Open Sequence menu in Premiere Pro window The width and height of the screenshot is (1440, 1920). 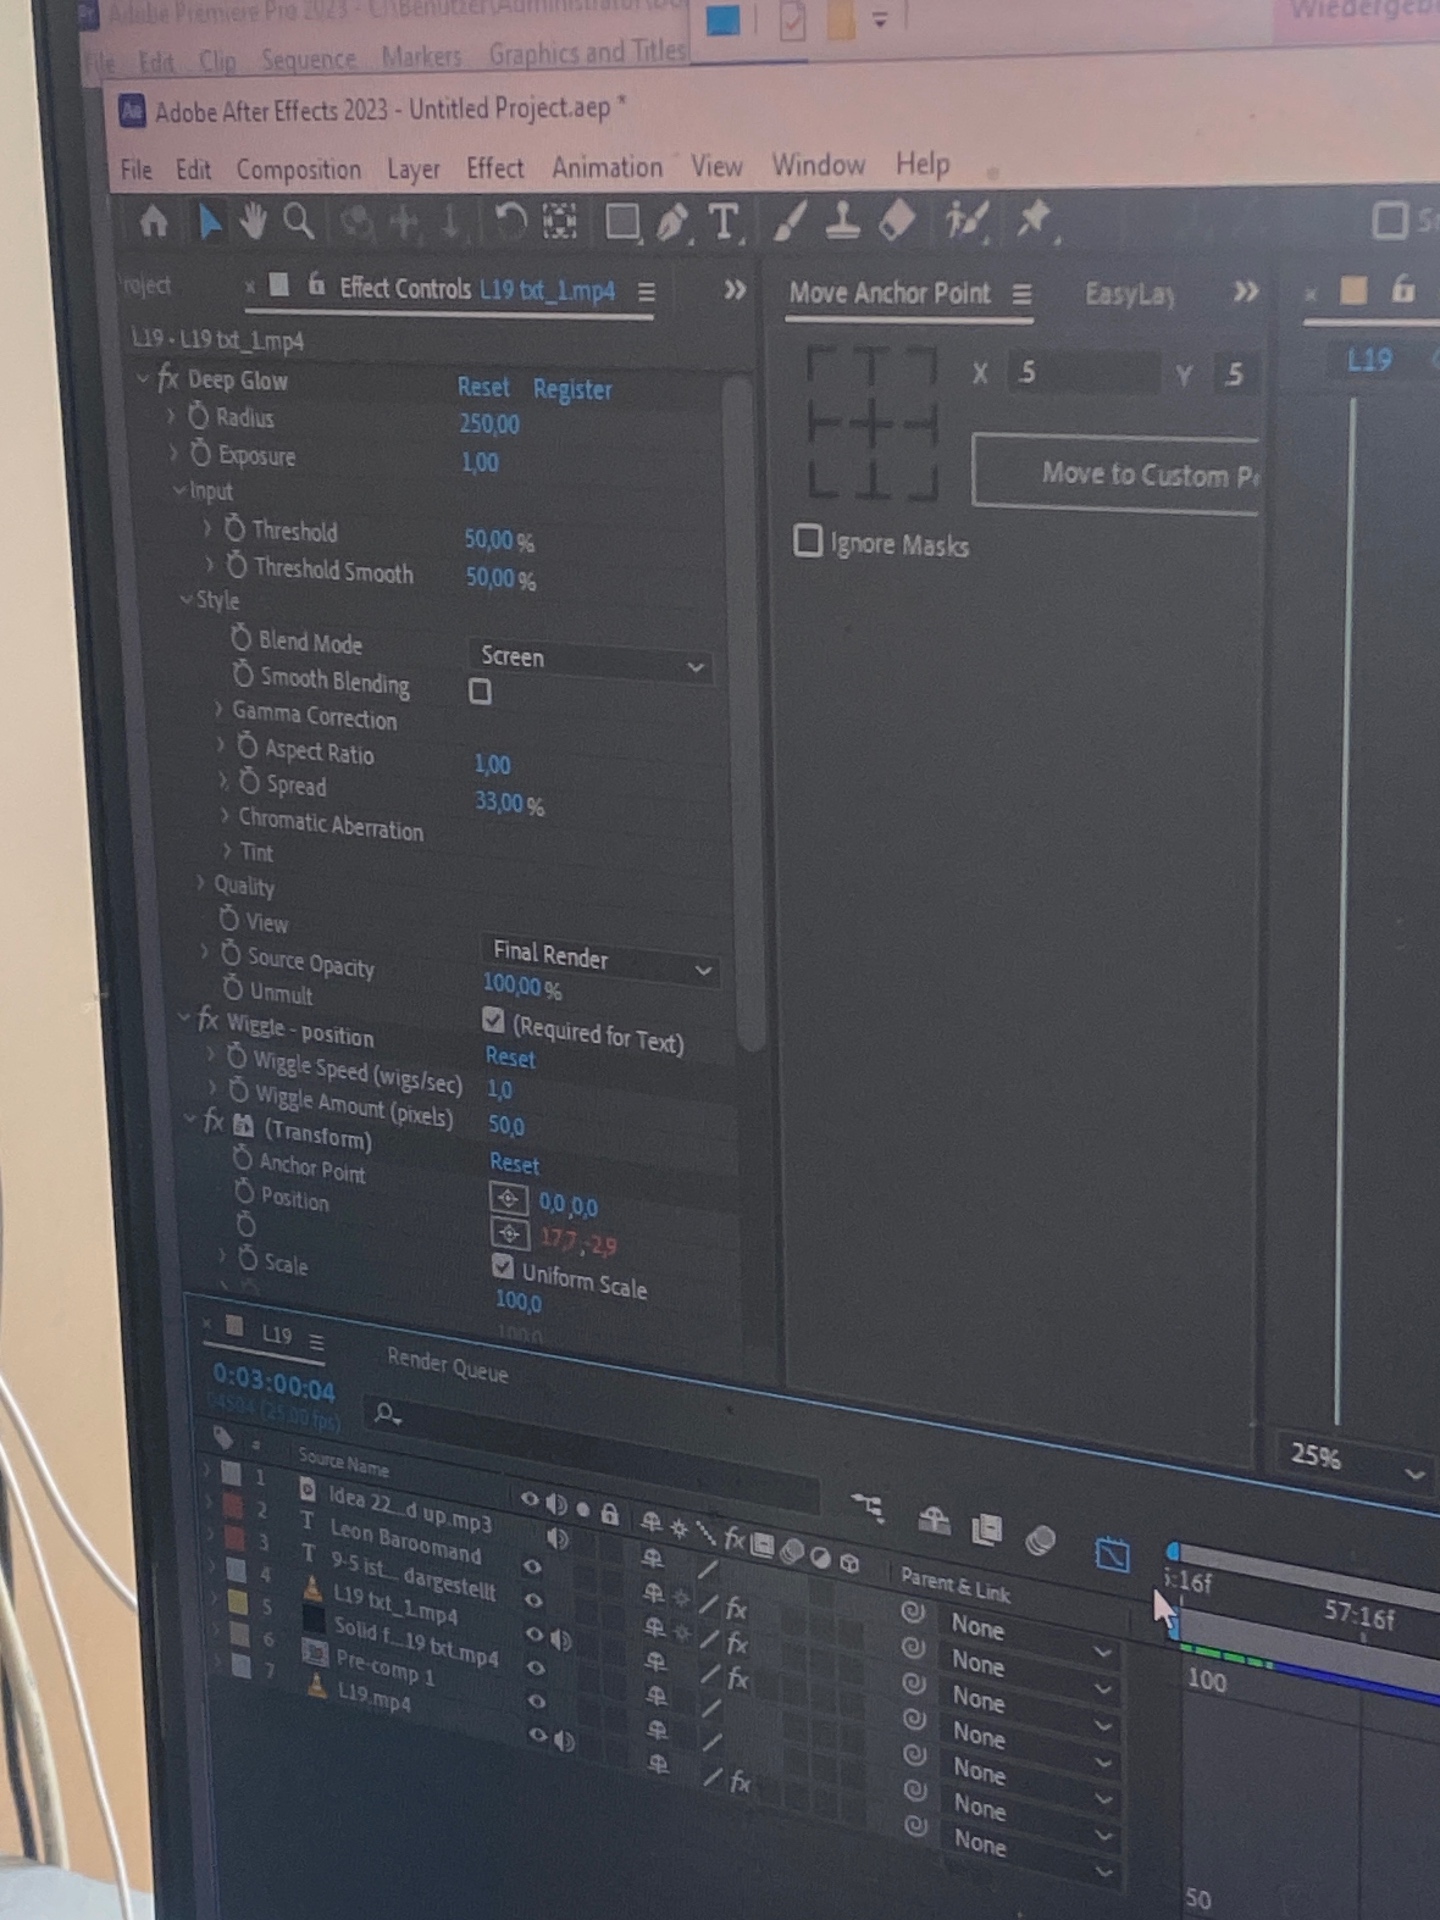coord(308,60)
